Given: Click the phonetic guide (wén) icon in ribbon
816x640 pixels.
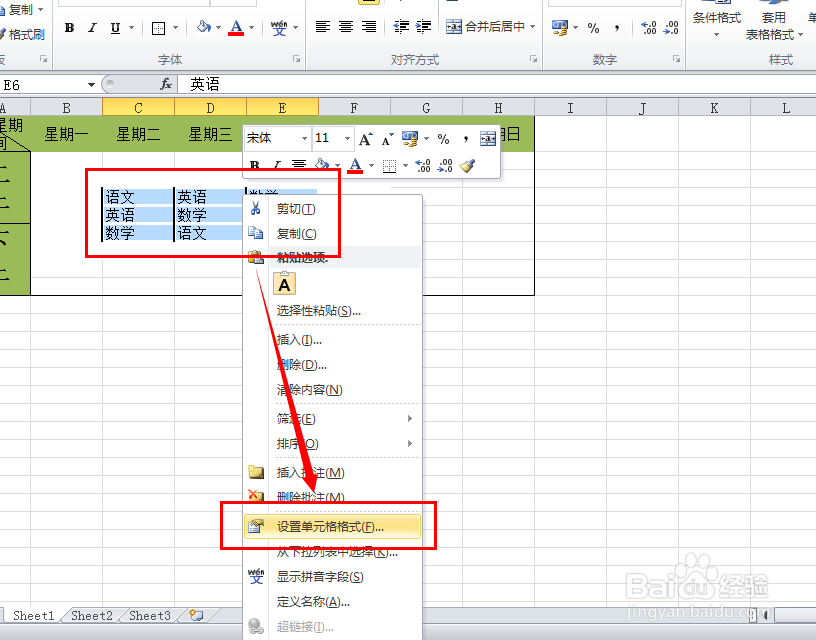Looking at the screenshot, I should [x=279, y=28].
